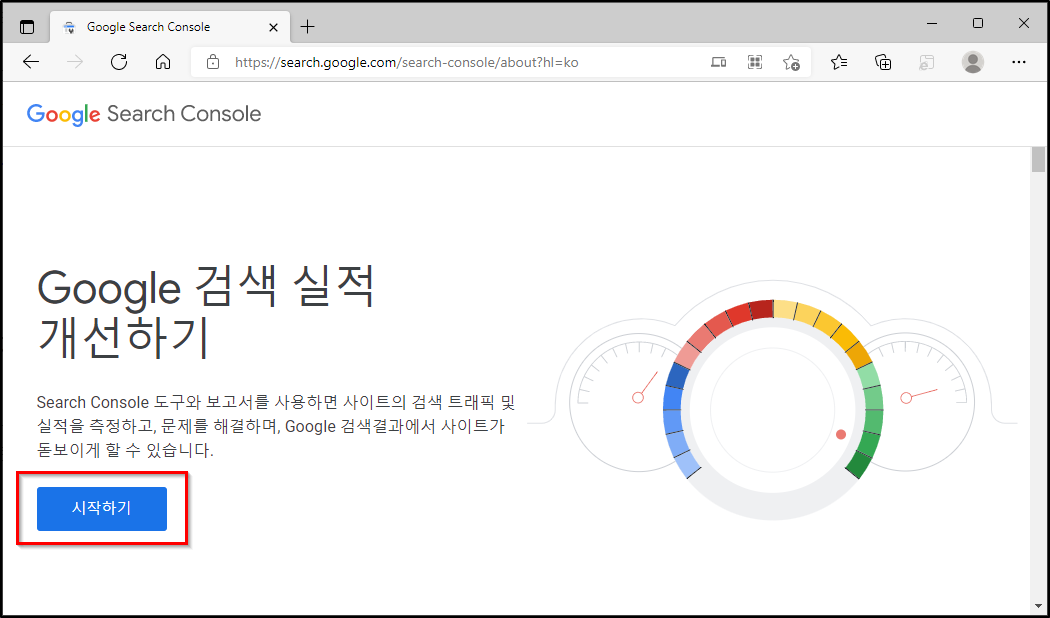Click the heading Google 검색 실적 개선하기
The width and height of the screenshot is (1050, 618).
(x=206, y=311)
